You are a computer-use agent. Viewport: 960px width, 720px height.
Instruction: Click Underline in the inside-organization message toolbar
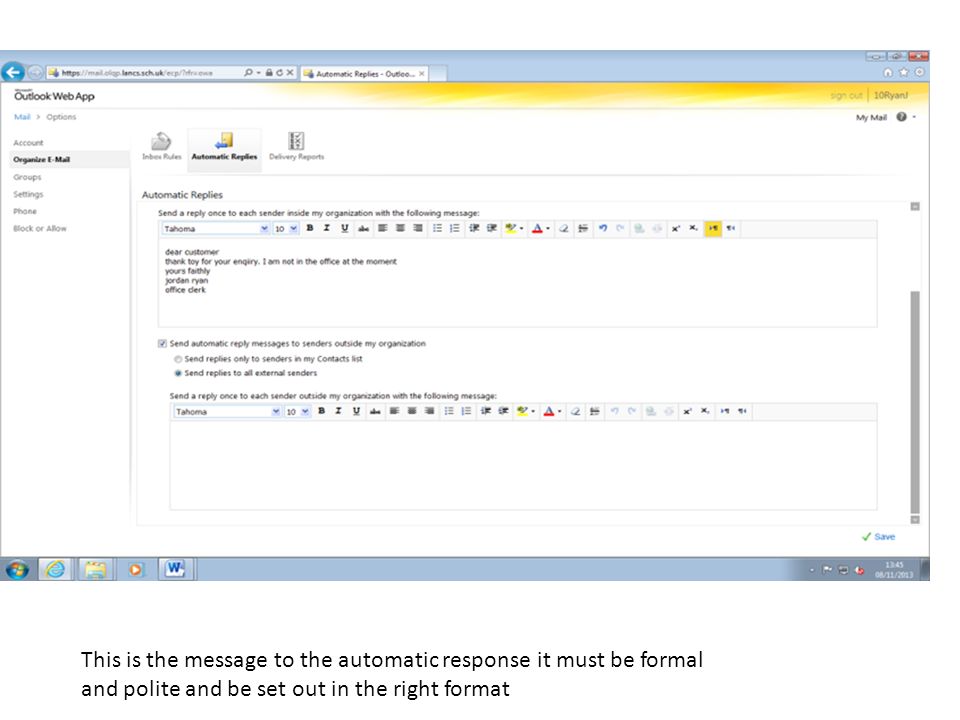[x=345, y=228]
